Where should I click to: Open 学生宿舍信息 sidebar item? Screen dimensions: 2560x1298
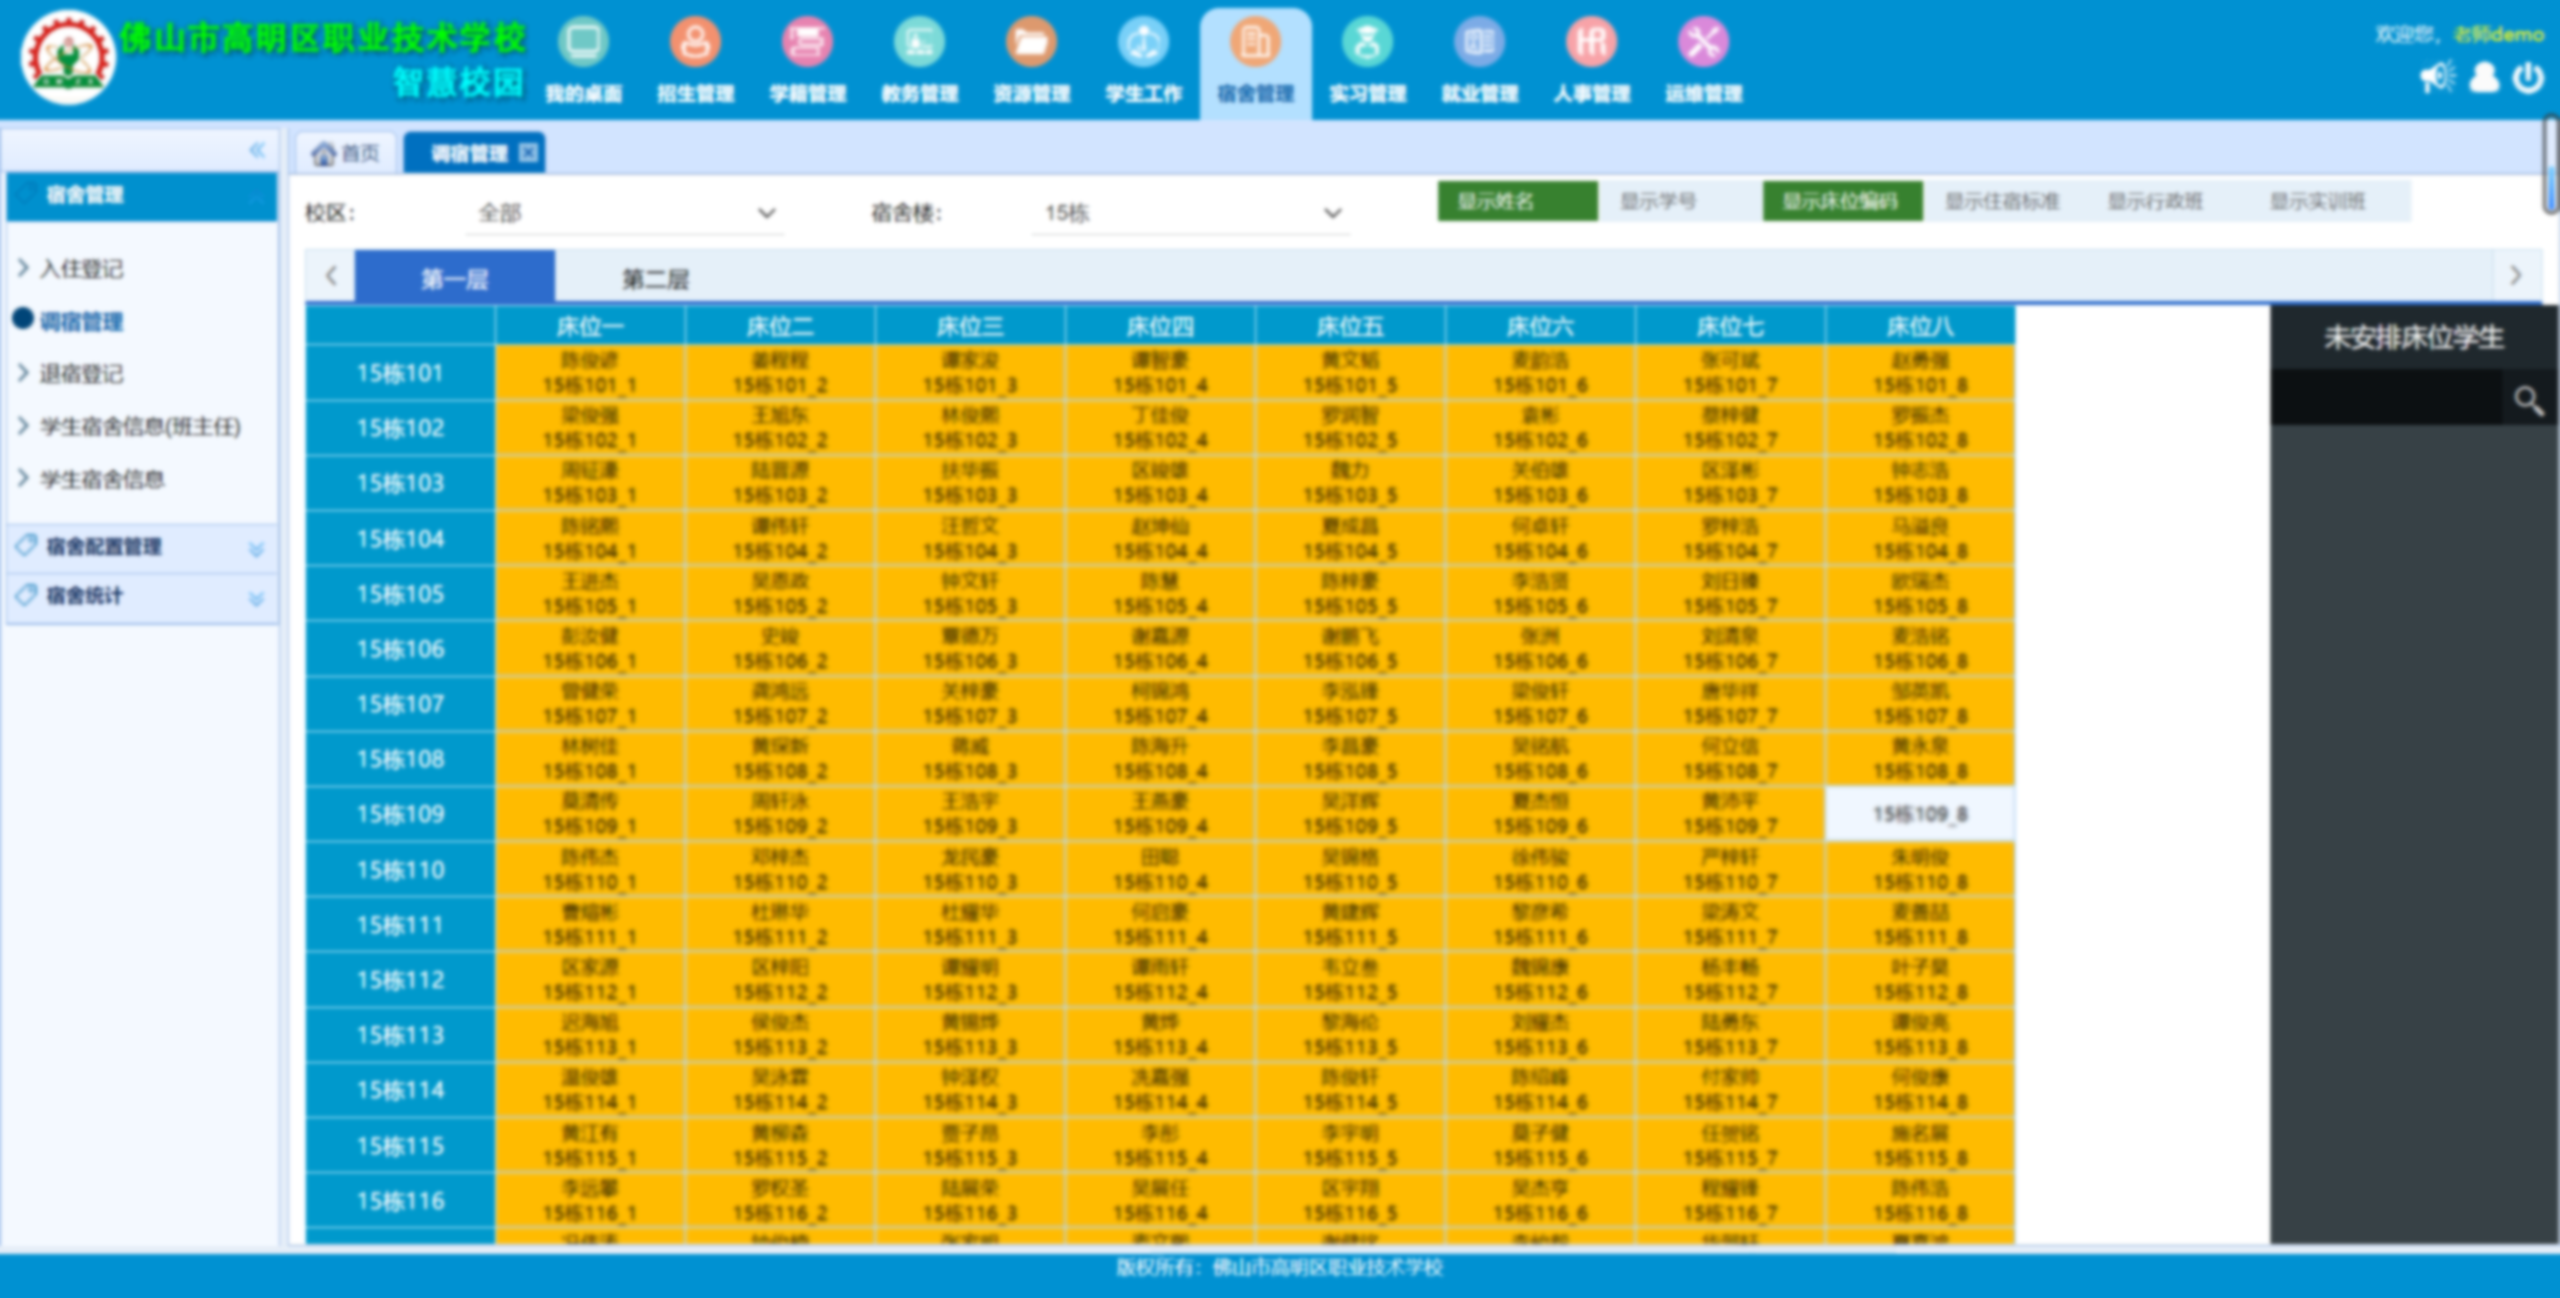point(102,479)
